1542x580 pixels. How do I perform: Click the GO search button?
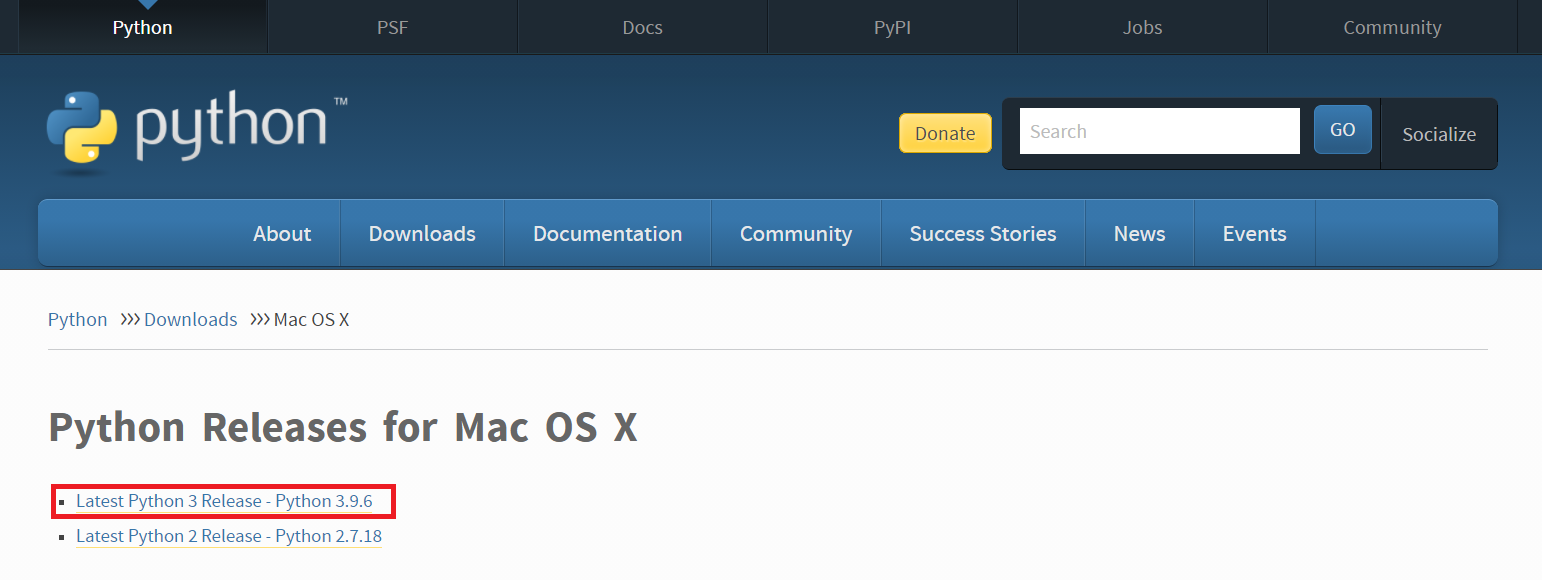pos(1342,130)
